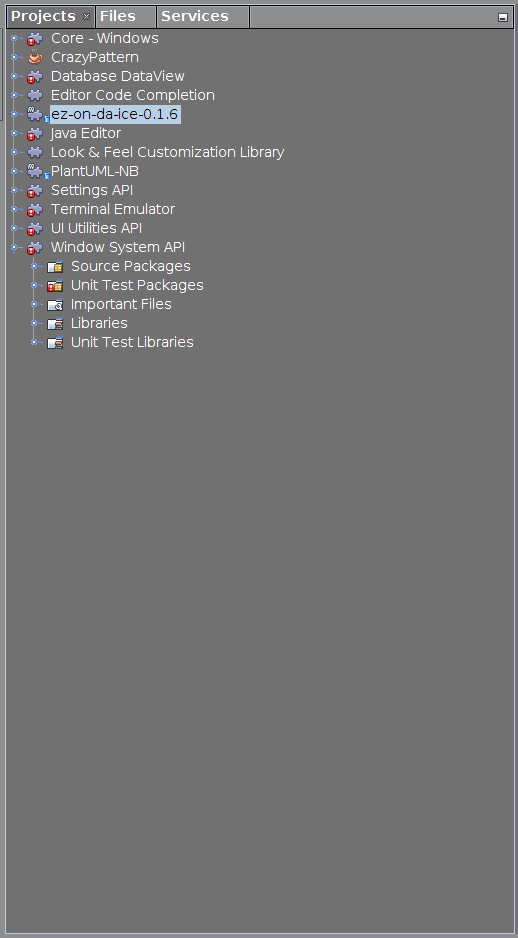The image size is (518, 938).
Task: Click the Important Files folder icon
Action: click(x=55, y=305)
